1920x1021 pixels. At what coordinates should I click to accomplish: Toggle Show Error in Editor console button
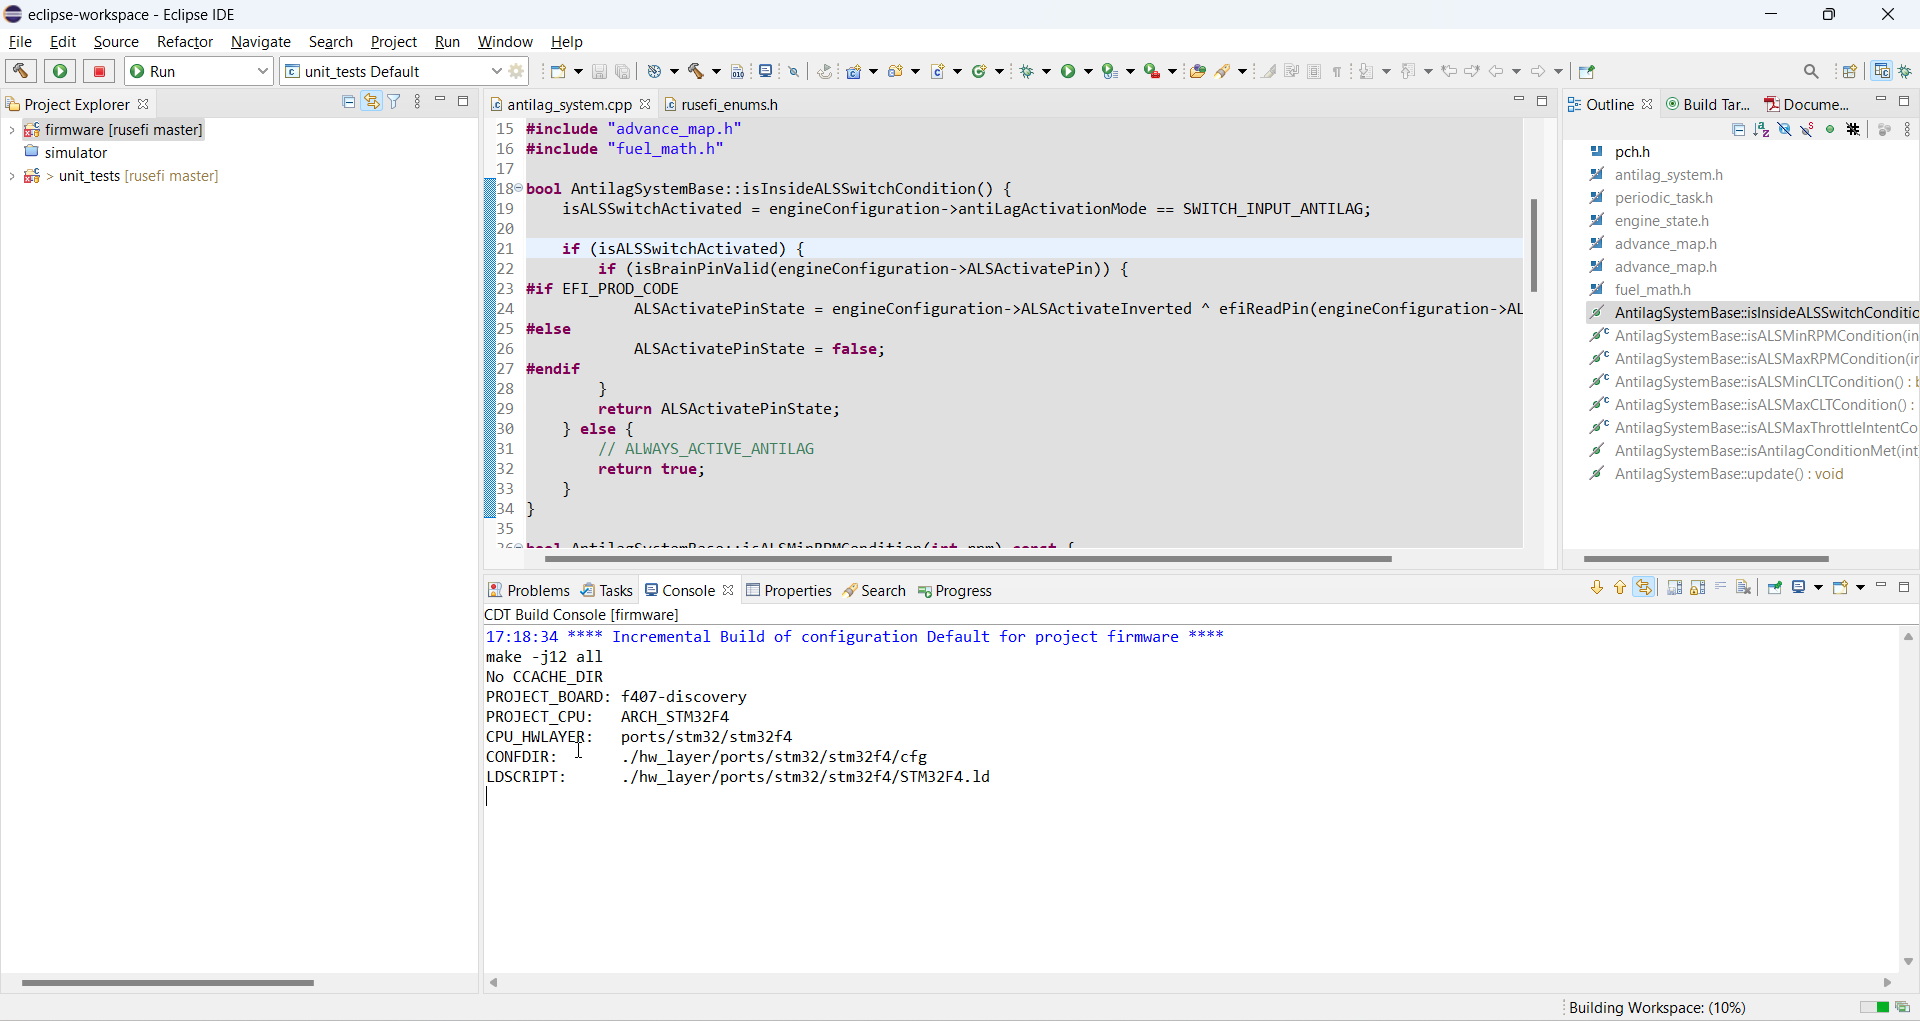coord(1644,588)
